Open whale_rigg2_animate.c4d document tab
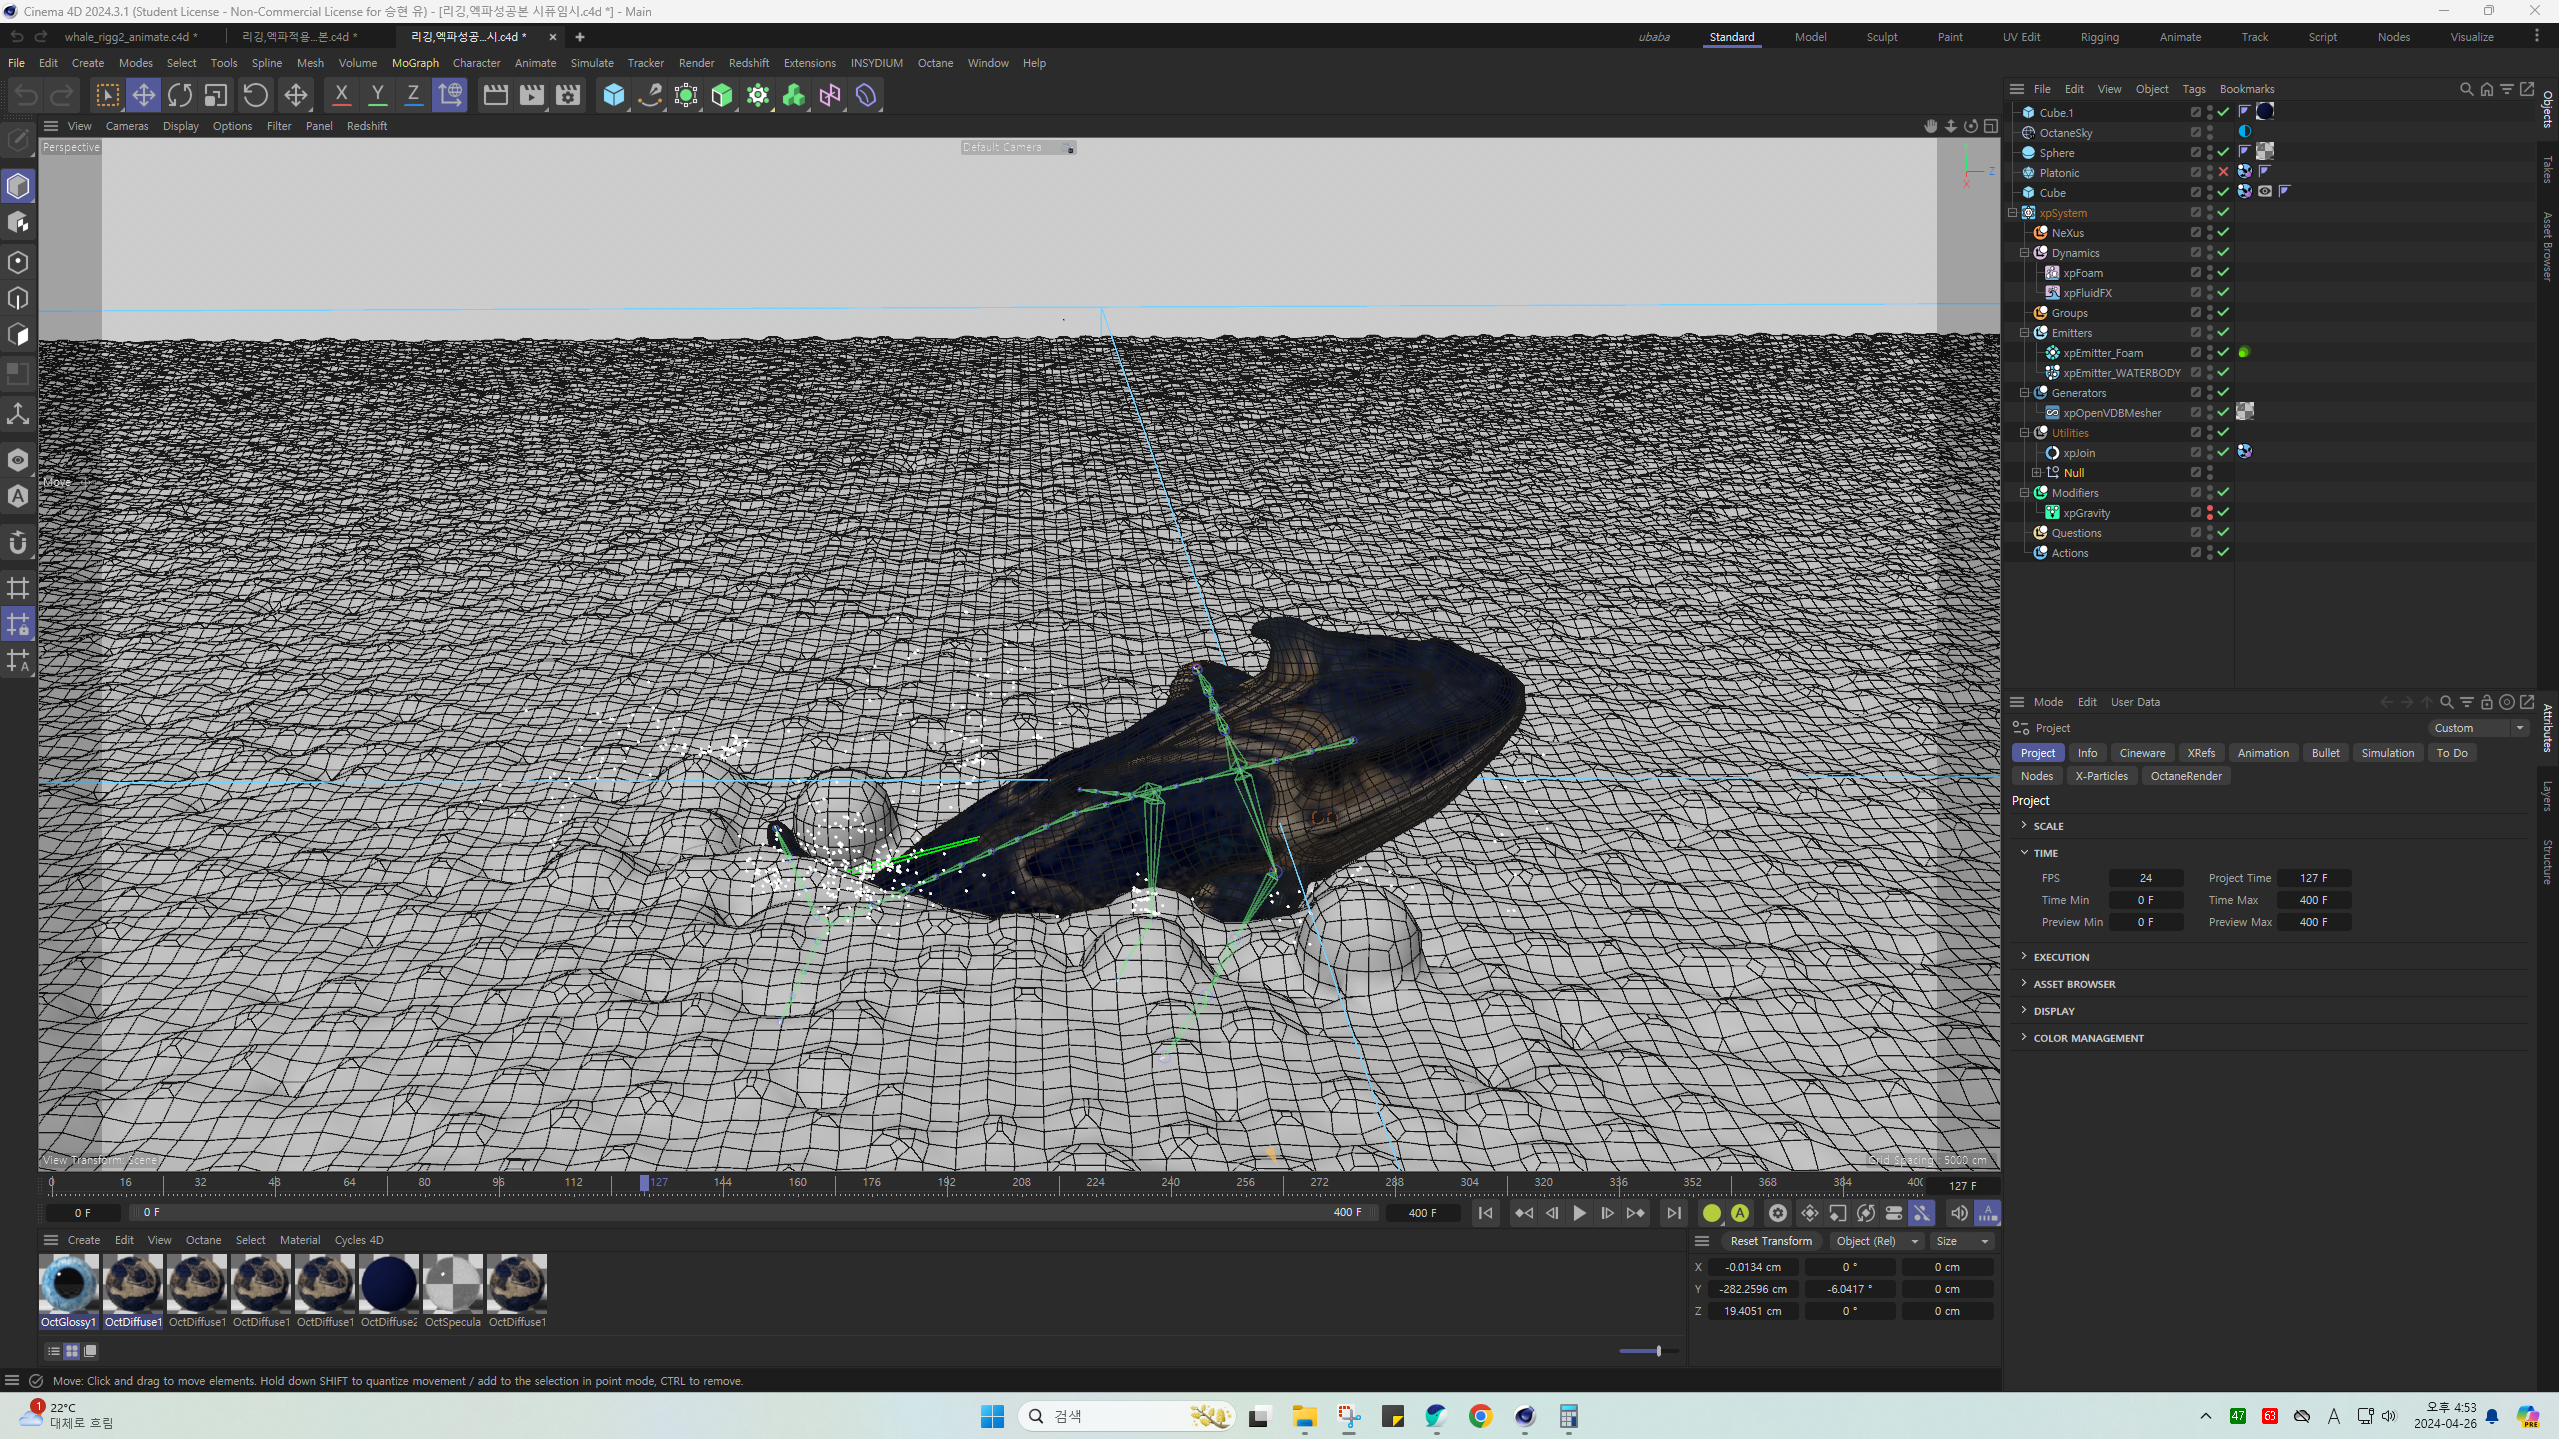This screenshot has height=1439, width=2559. pos(131,37)
